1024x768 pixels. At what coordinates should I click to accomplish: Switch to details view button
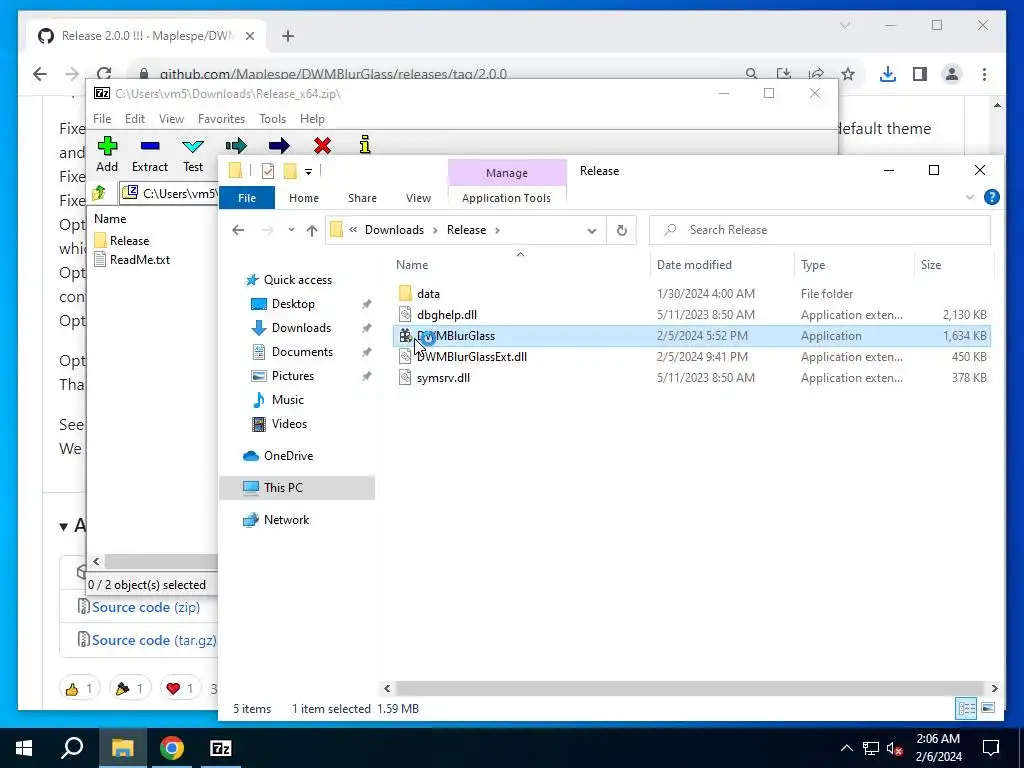967,708
